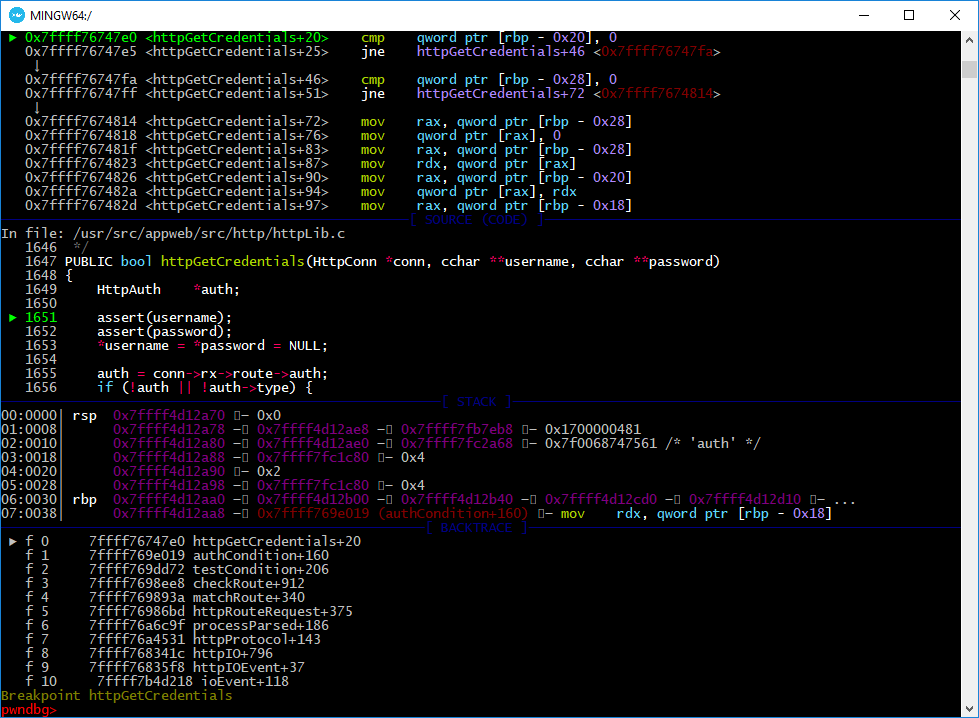Click backtrace frame 1 authCondition+160

177,556
